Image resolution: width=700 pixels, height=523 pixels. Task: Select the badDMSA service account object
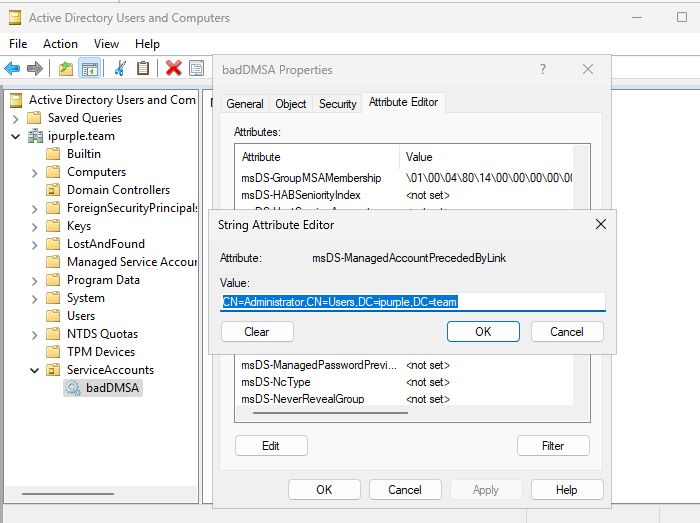pyautogui.click(x=113, y=388)
